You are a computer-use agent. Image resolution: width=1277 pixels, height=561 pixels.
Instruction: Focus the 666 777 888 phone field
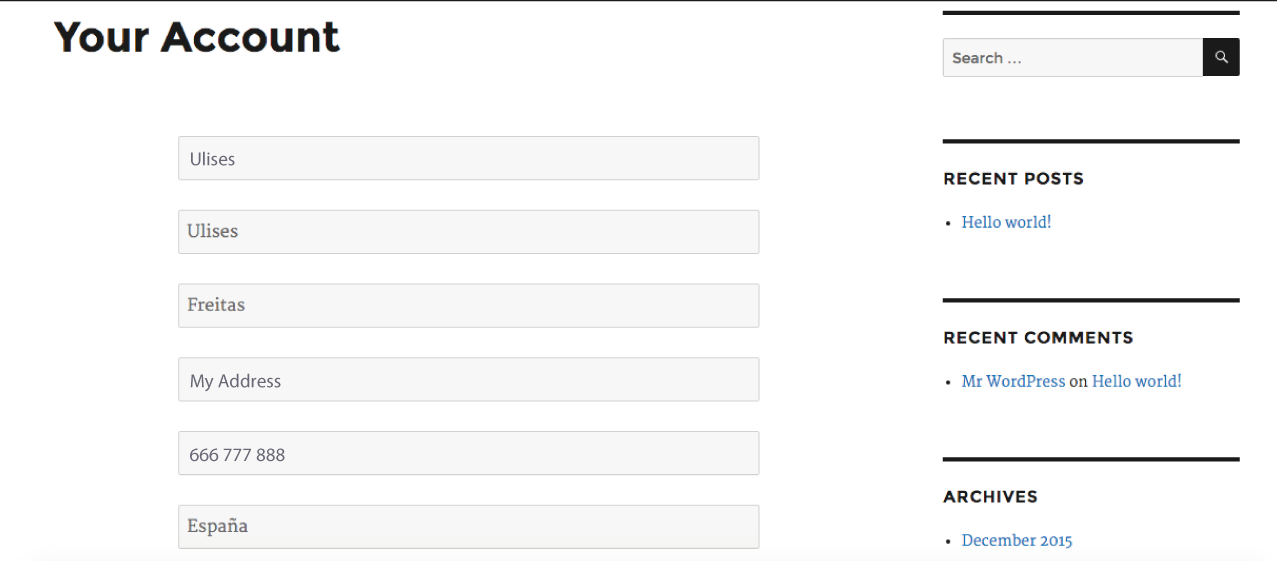[468, 454]
